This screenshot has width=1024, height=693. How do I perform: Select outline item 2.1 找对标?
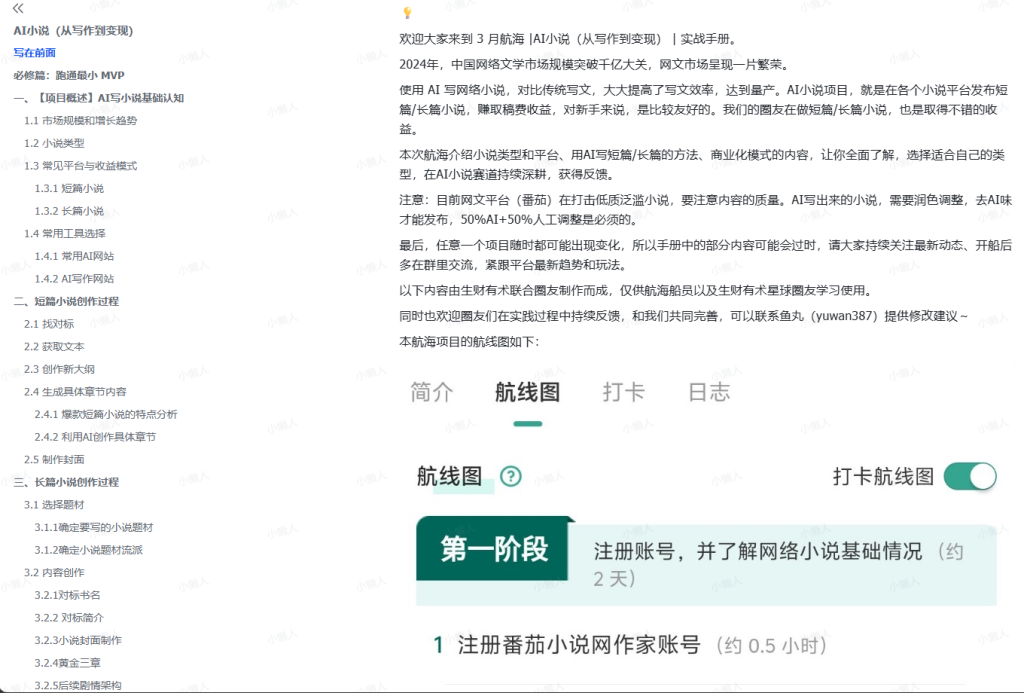click(49, 324)
